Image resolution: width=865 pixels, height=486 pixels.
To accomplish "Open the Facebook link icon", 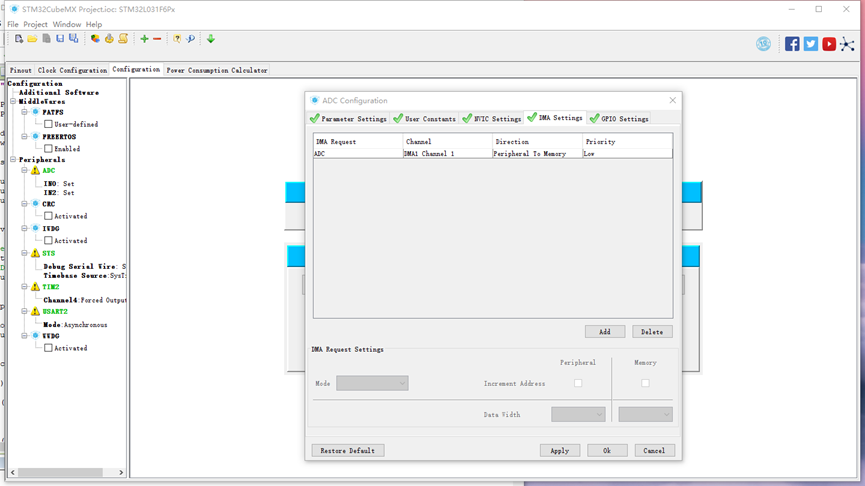I will click(792, 44).
